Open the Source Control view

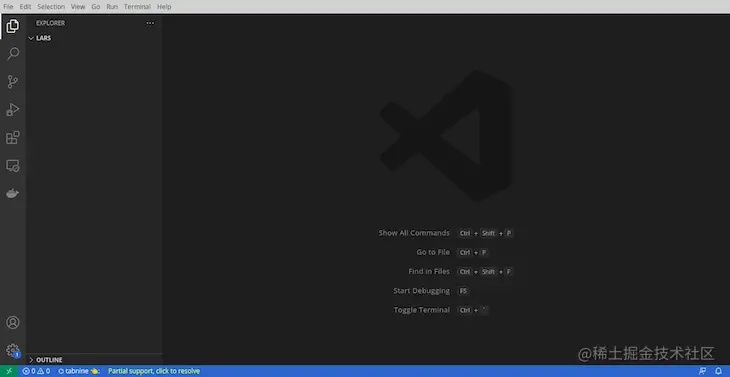(13, 82)
